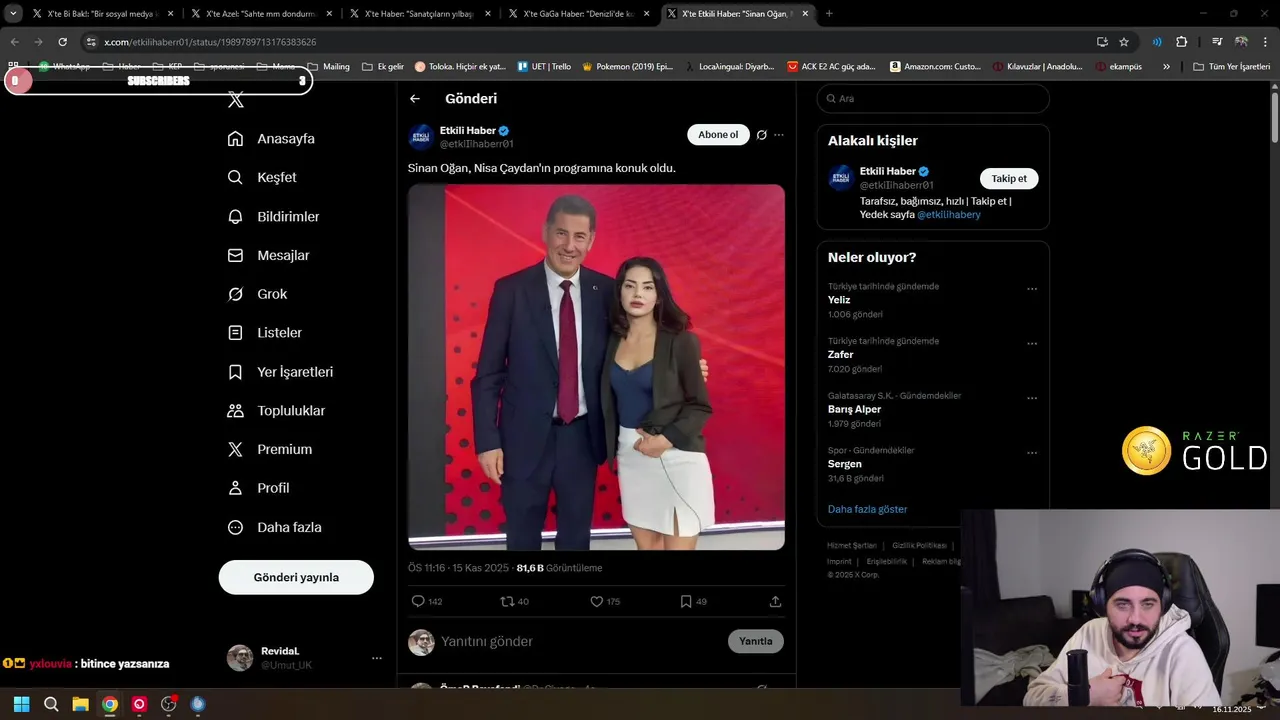Switch to the X'te Haber Sanatçıların tab
The width and height of the screenshot is (1280, 720).
419,14
